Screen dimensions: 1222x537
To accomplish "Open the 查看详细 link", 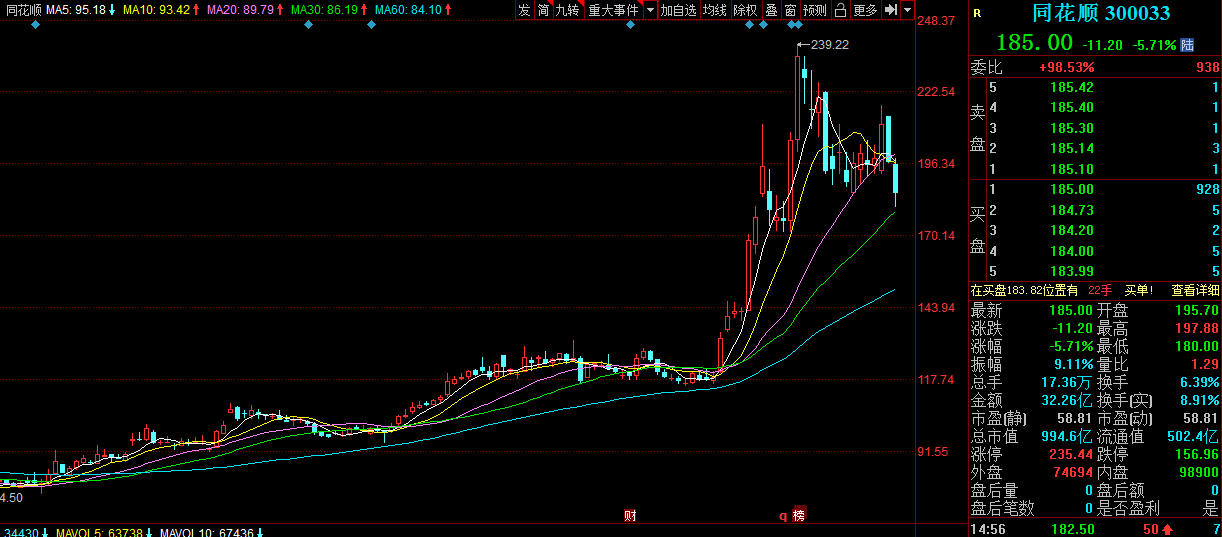I will point(1196,290).
